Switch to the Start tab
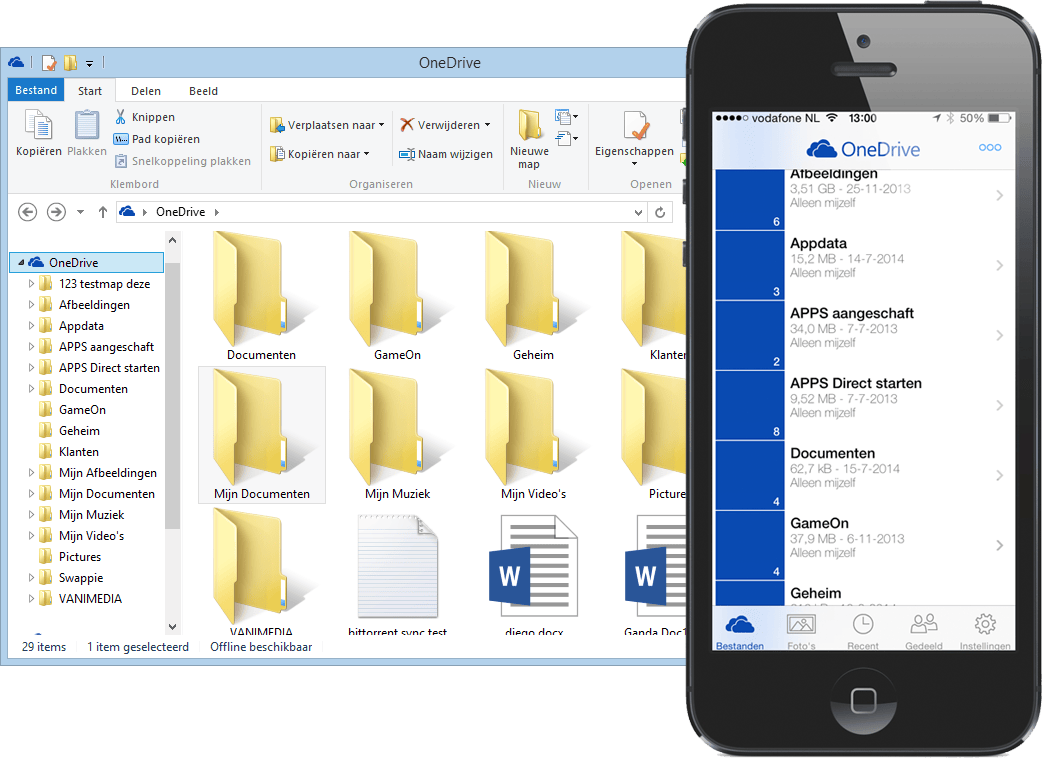The width and height of the screenshot is (1042, 758). [x=90, y=91]
